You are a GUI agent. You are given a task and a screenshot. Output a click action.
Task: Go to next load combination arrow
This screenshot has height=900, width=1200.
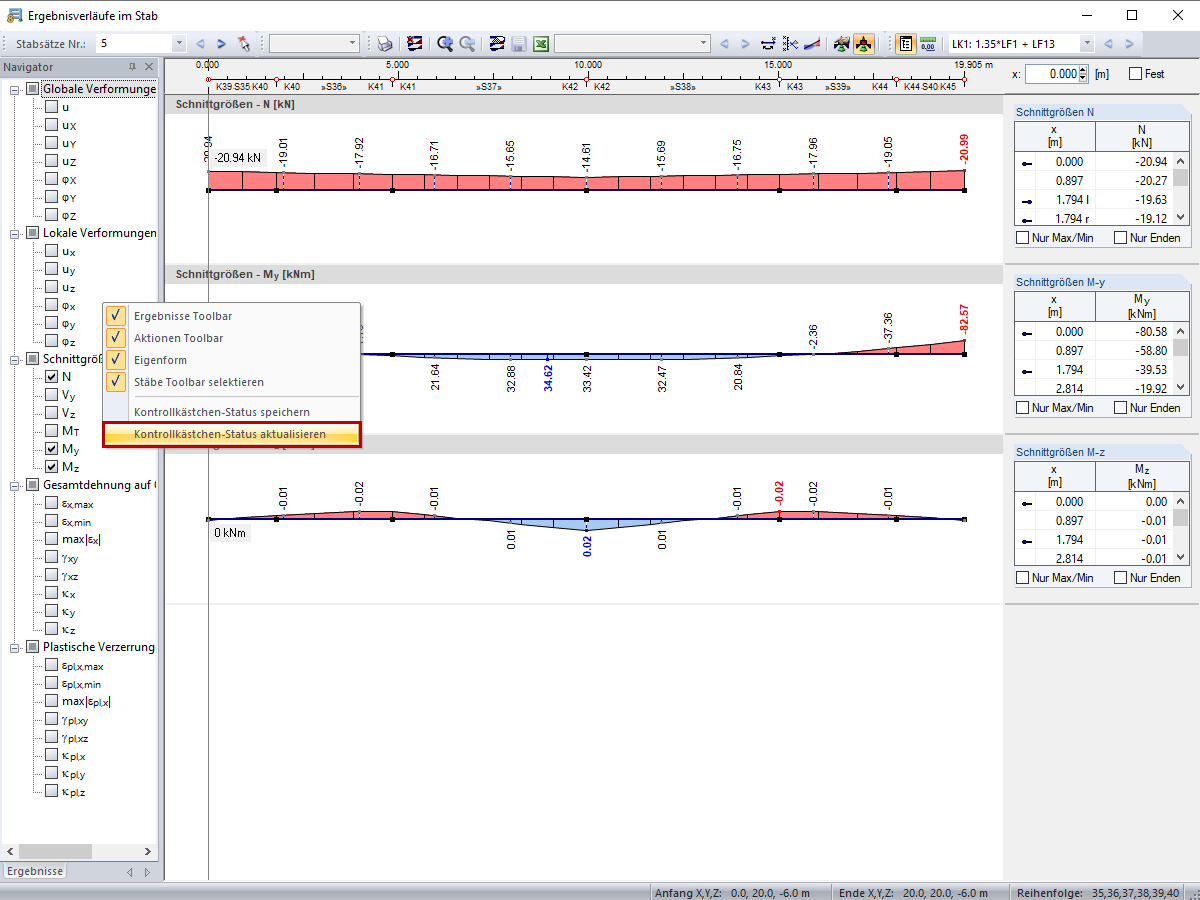point(1130,44)
